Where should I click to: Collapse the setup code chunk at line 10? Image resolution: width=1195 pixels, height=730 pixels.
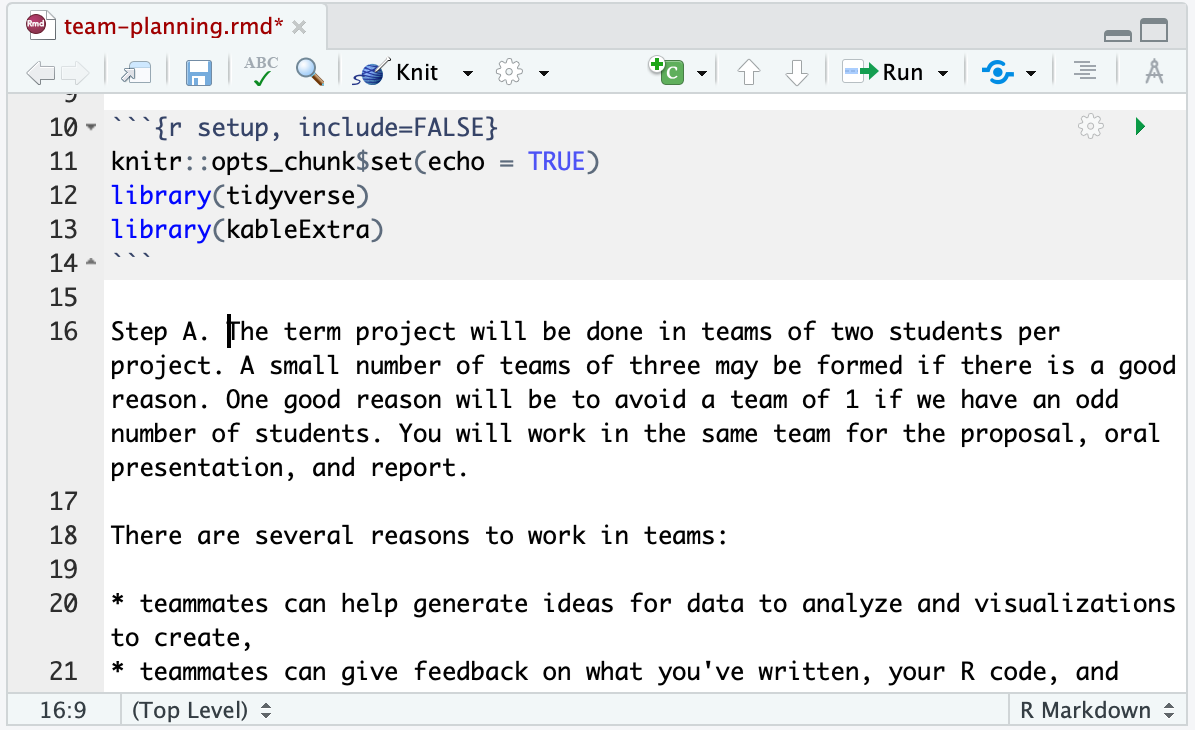(x=91, y=128)
